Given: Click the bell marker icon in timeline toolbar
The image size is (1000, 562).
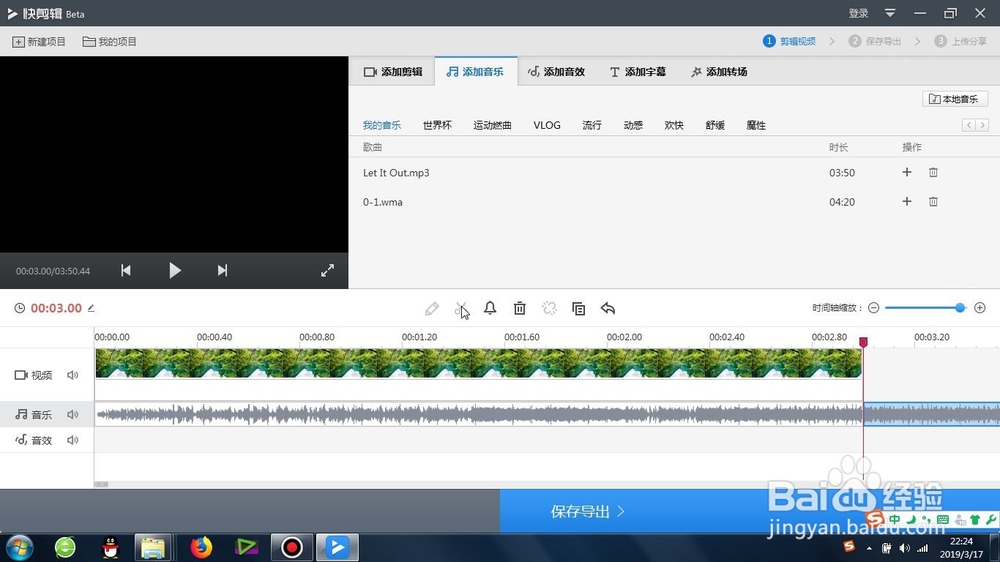Looking at the screenshot, I should (490, 308).
